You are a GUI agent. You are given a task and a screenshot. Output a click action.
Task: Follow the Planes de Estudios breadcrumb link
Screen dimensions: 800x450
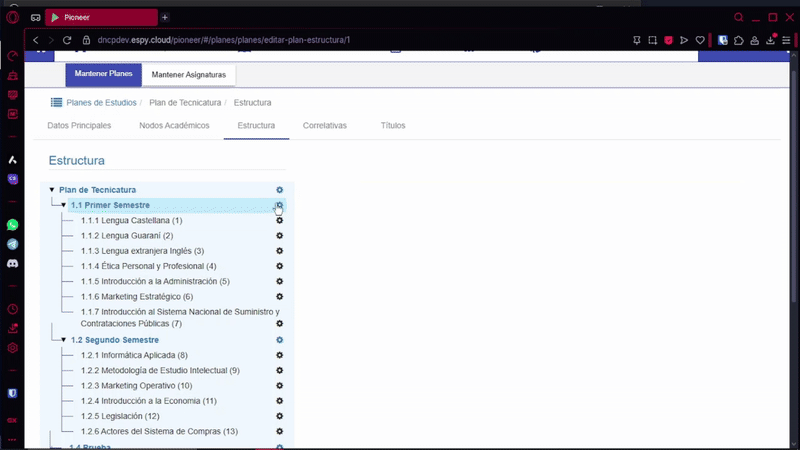click(101, 103)
